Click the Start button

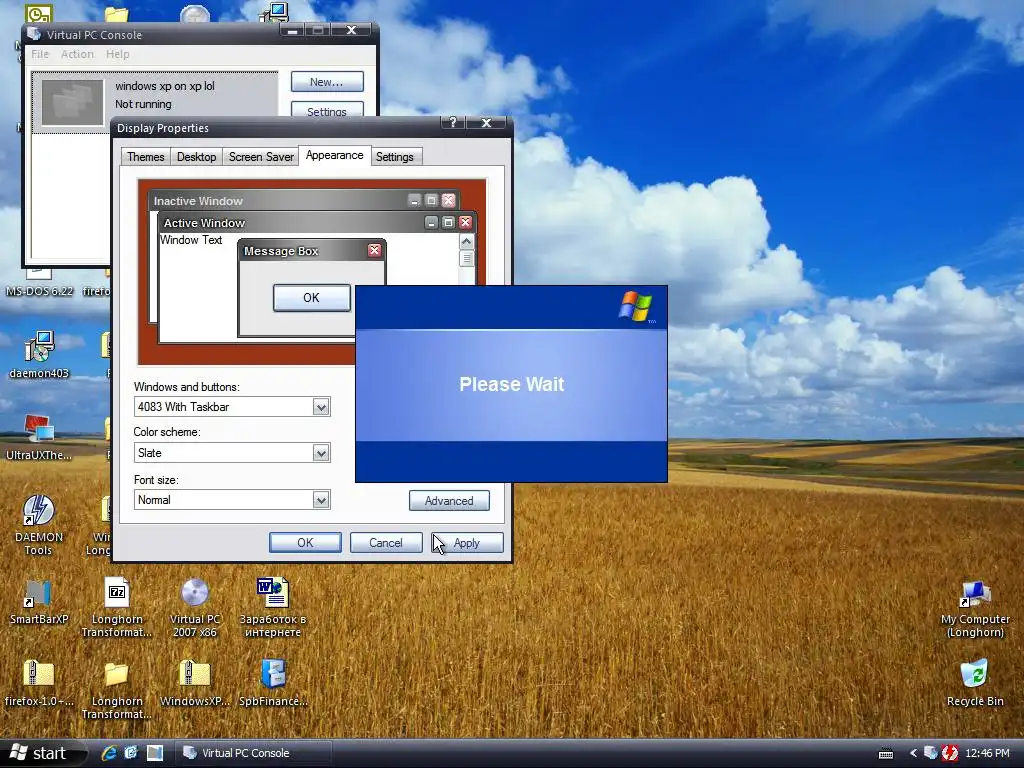tap(40, 754)
